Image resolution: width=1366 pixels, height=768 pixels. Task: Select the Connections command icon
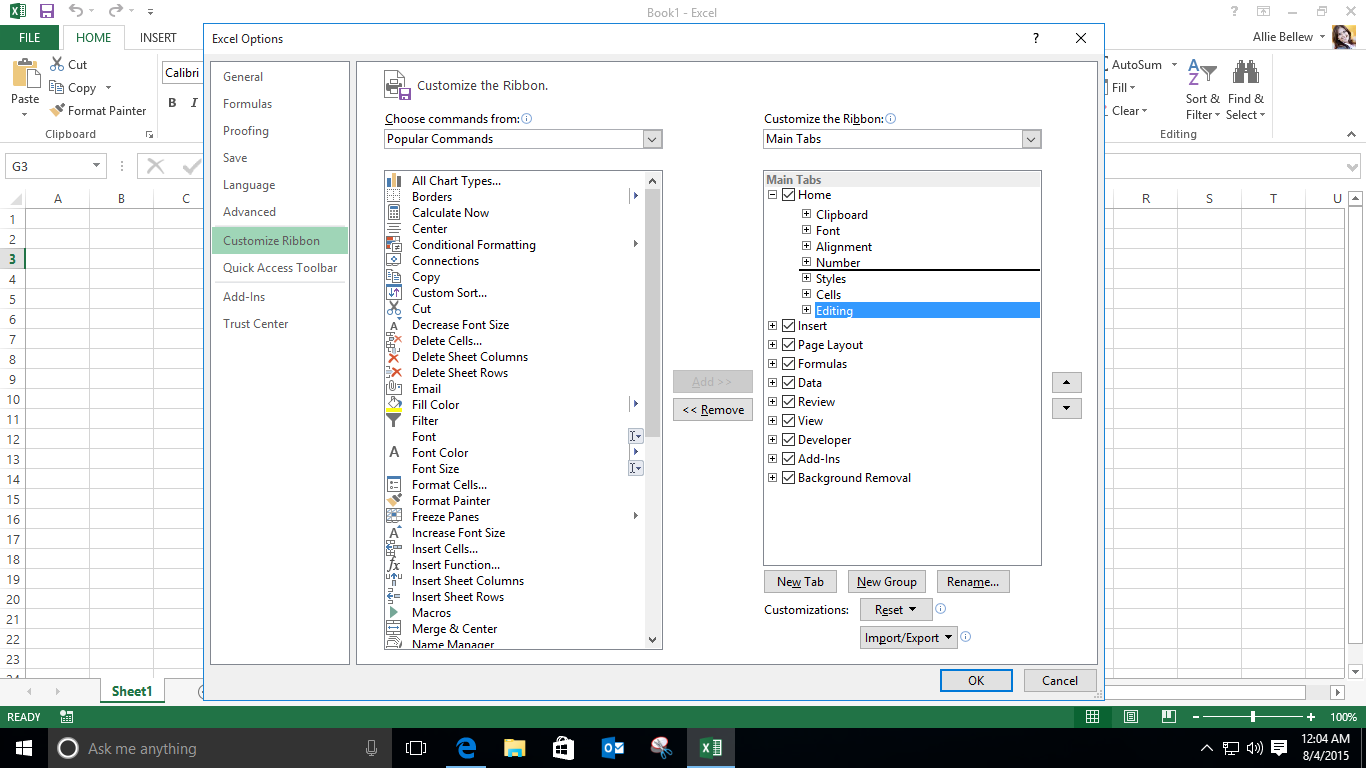coord(394,261)
